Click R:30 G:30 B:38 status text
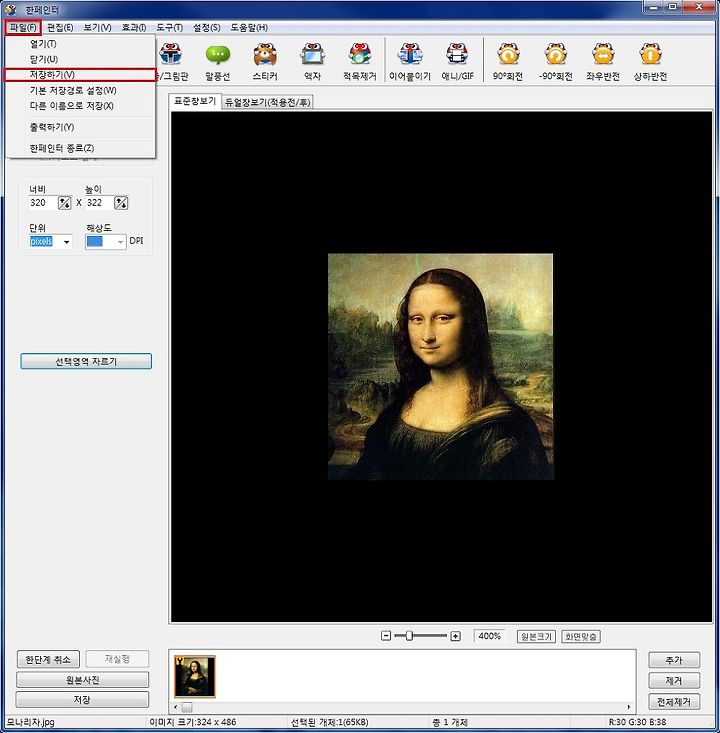The width and height of the screenshot is (720, 733). pos(637,722)
